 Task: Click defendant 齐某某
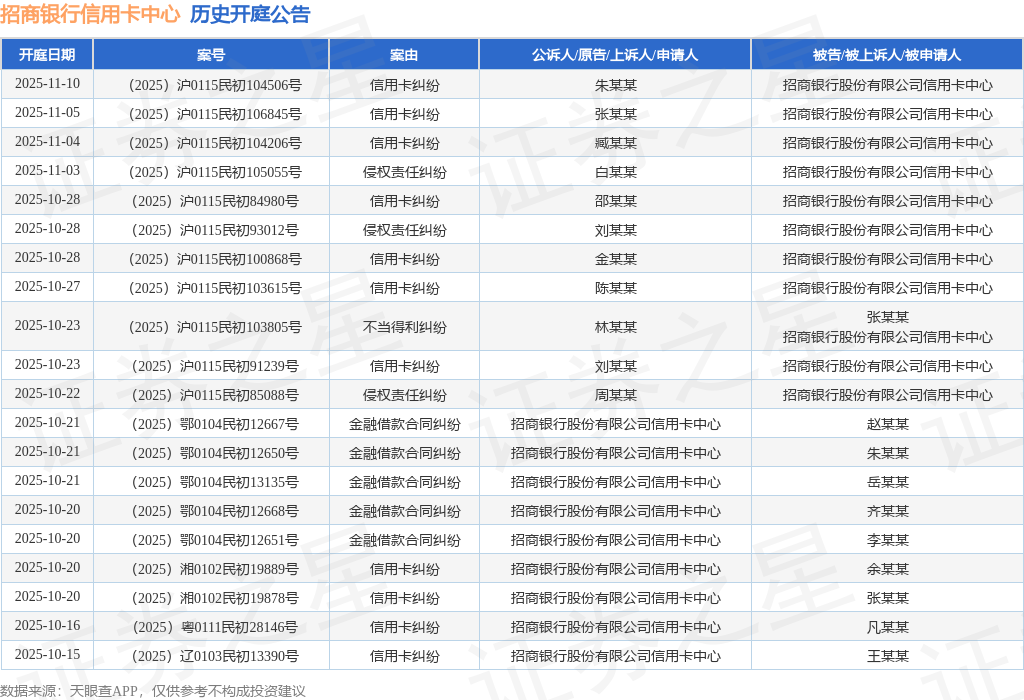pos(888,511)
